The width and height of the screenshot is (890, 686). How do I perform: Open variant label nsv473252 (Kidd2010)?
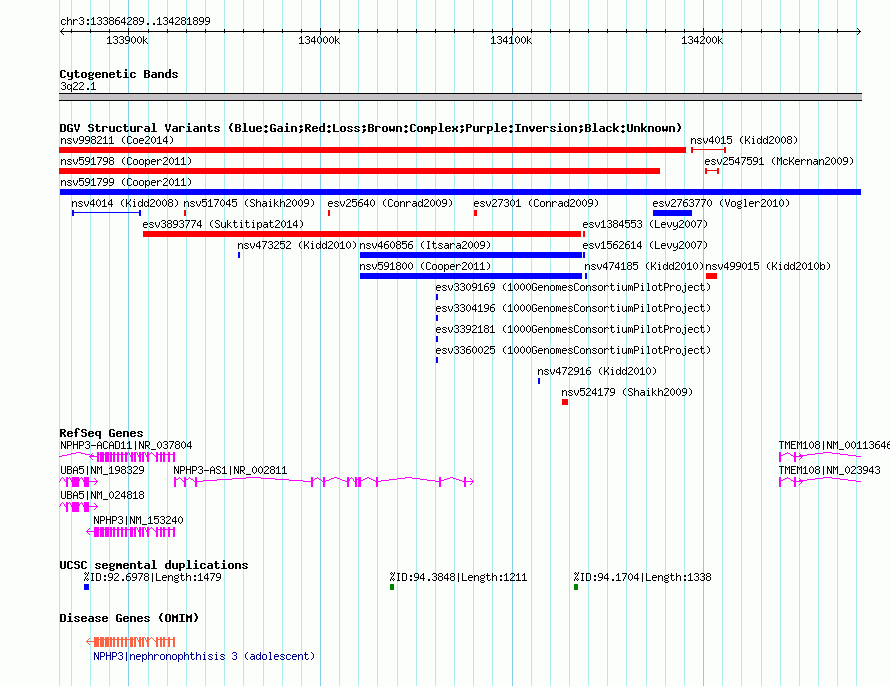tap(297, 245)
